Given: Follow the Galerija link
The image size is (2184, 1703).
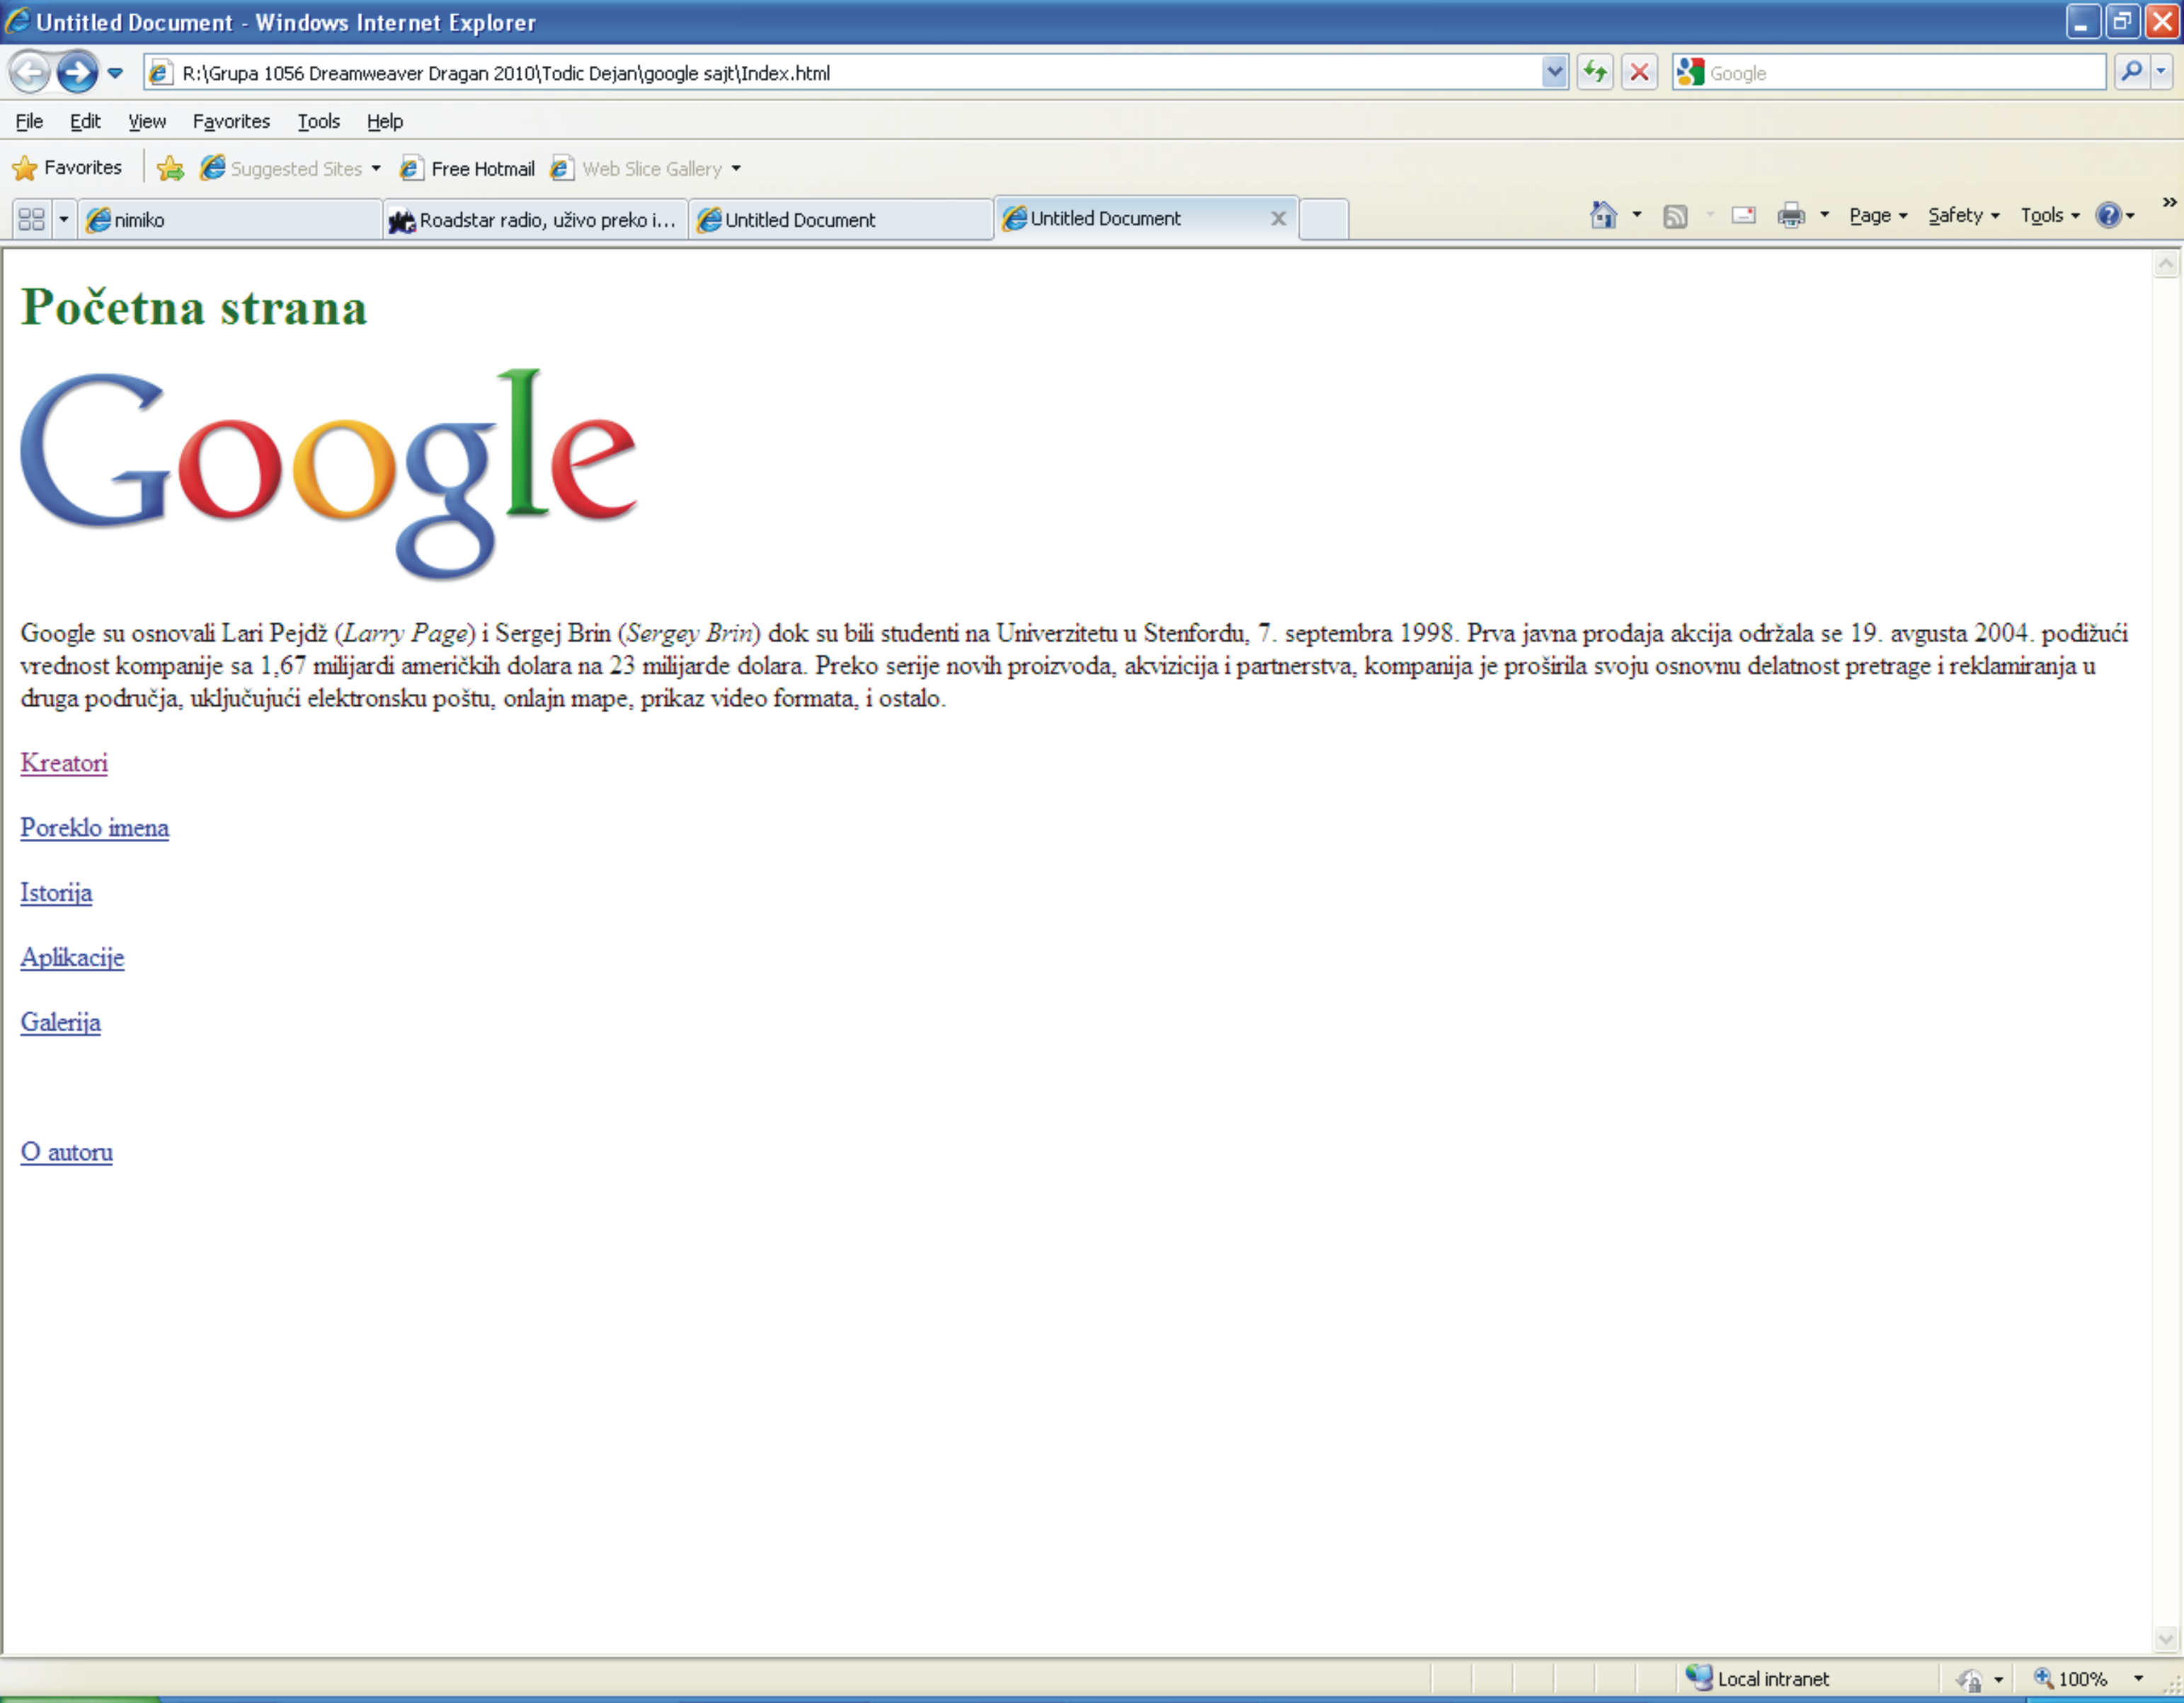Looking at the screenshot, I should tap(61, 1023).
